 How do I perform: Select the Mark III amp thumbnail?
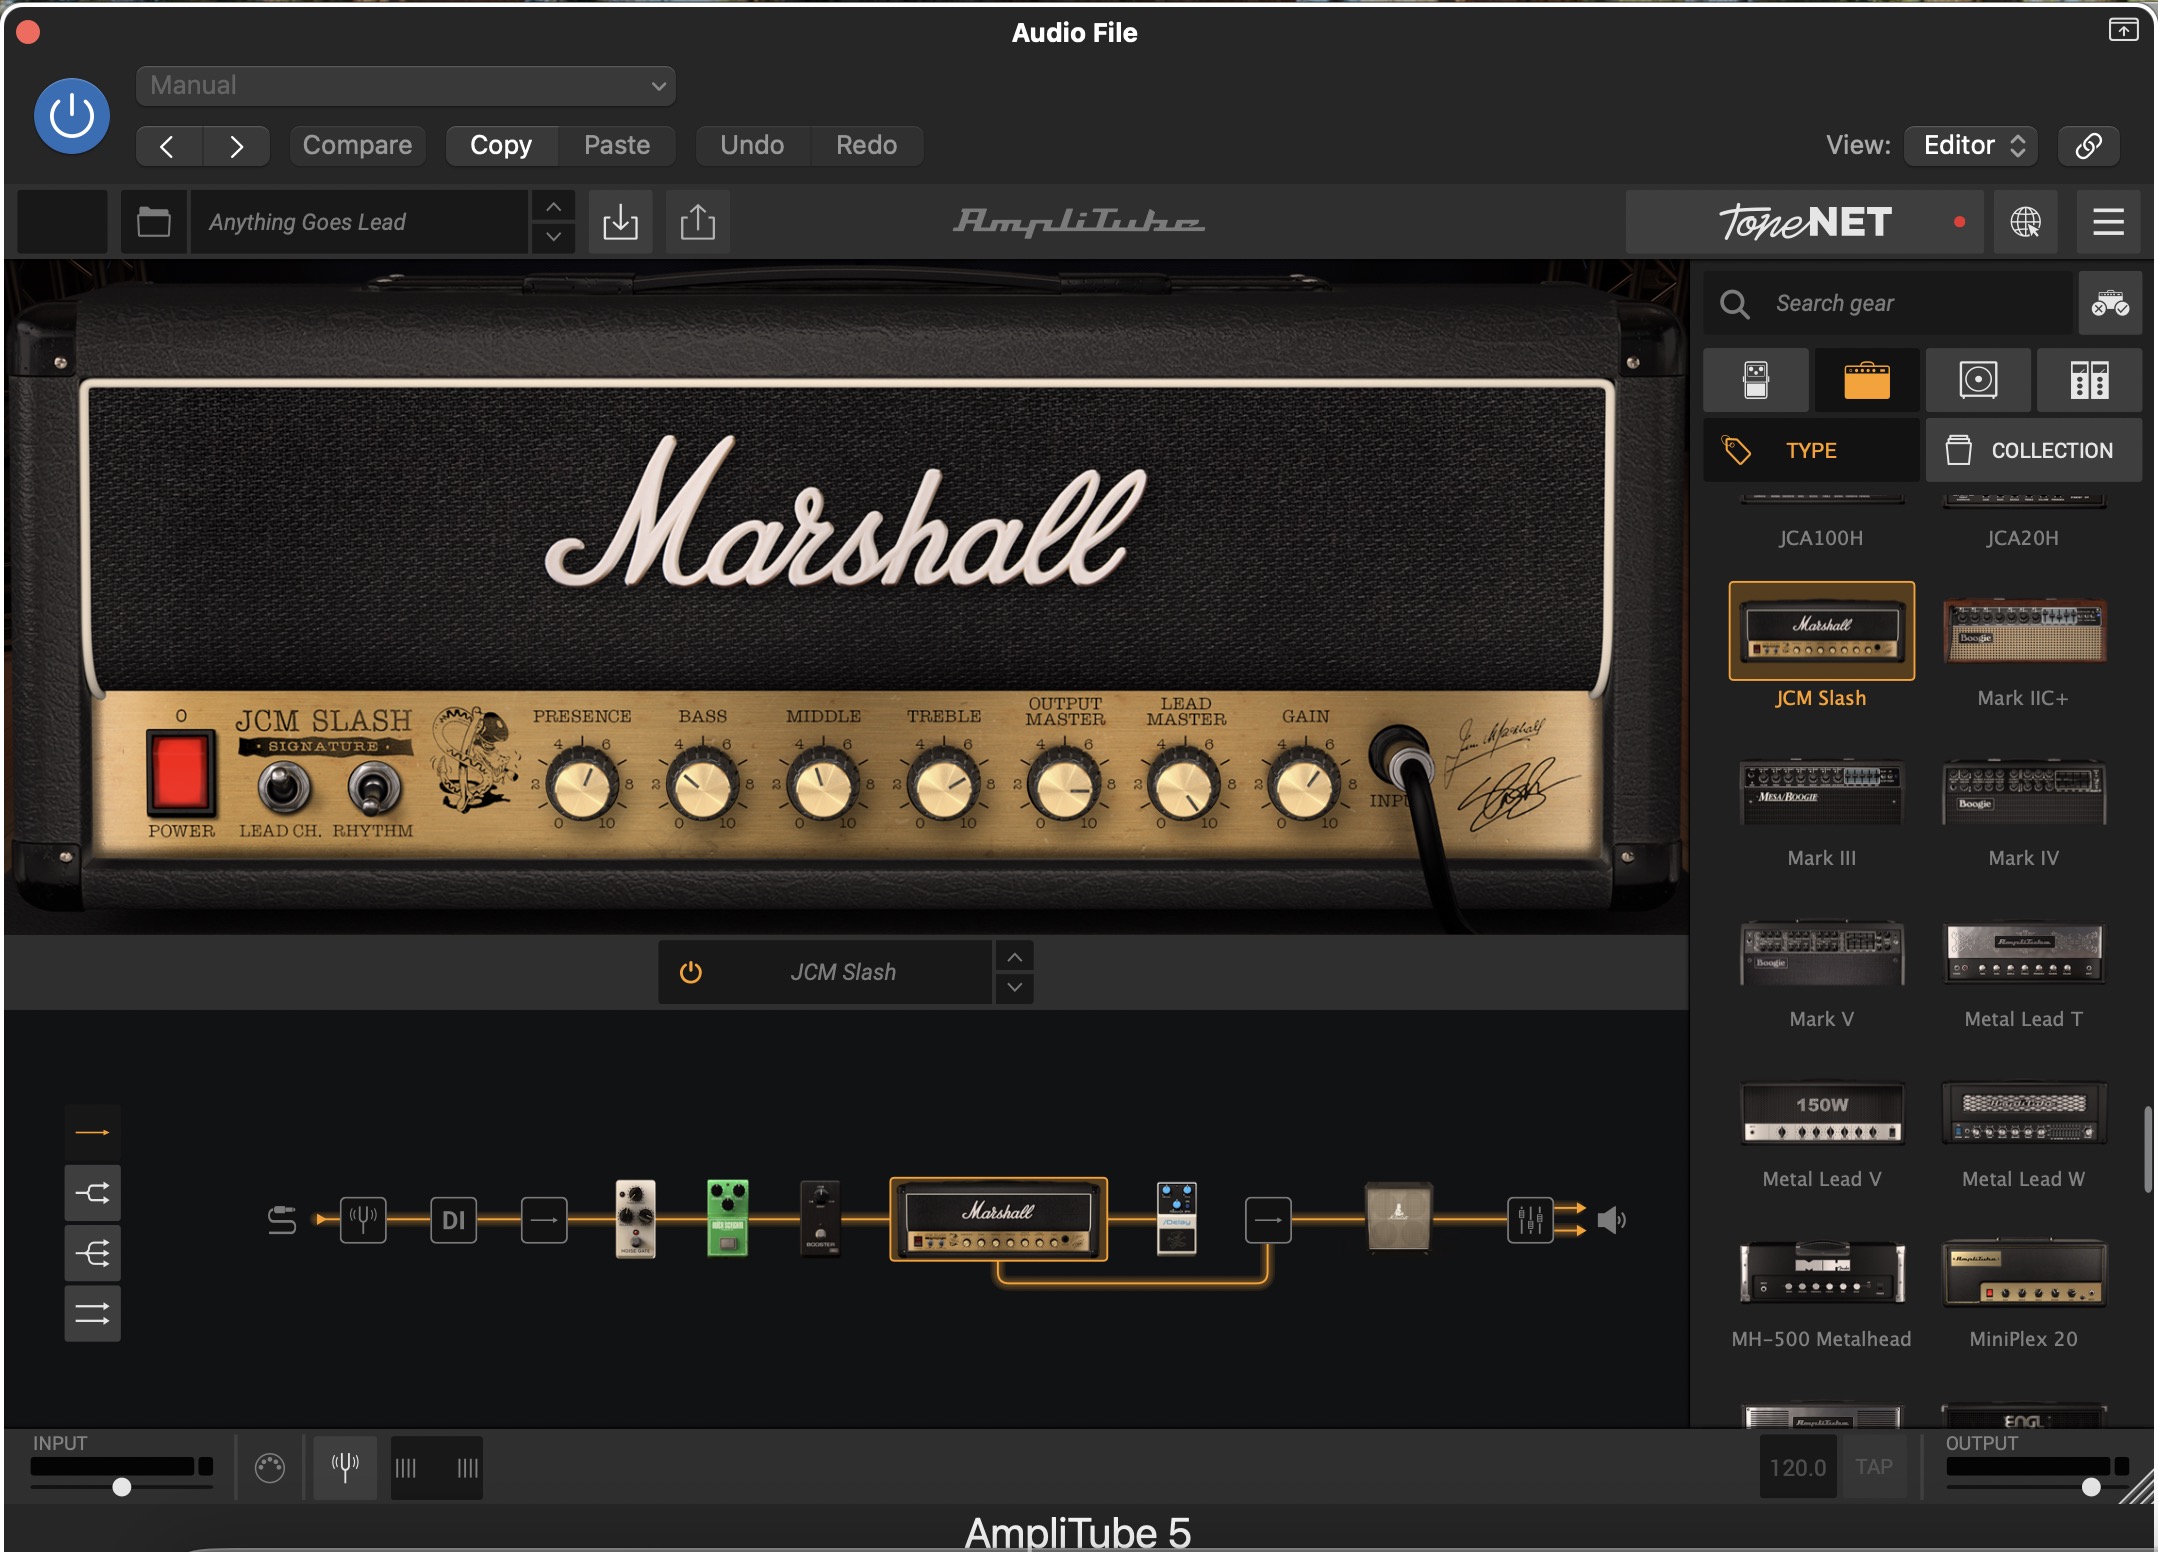(1821, 792)
